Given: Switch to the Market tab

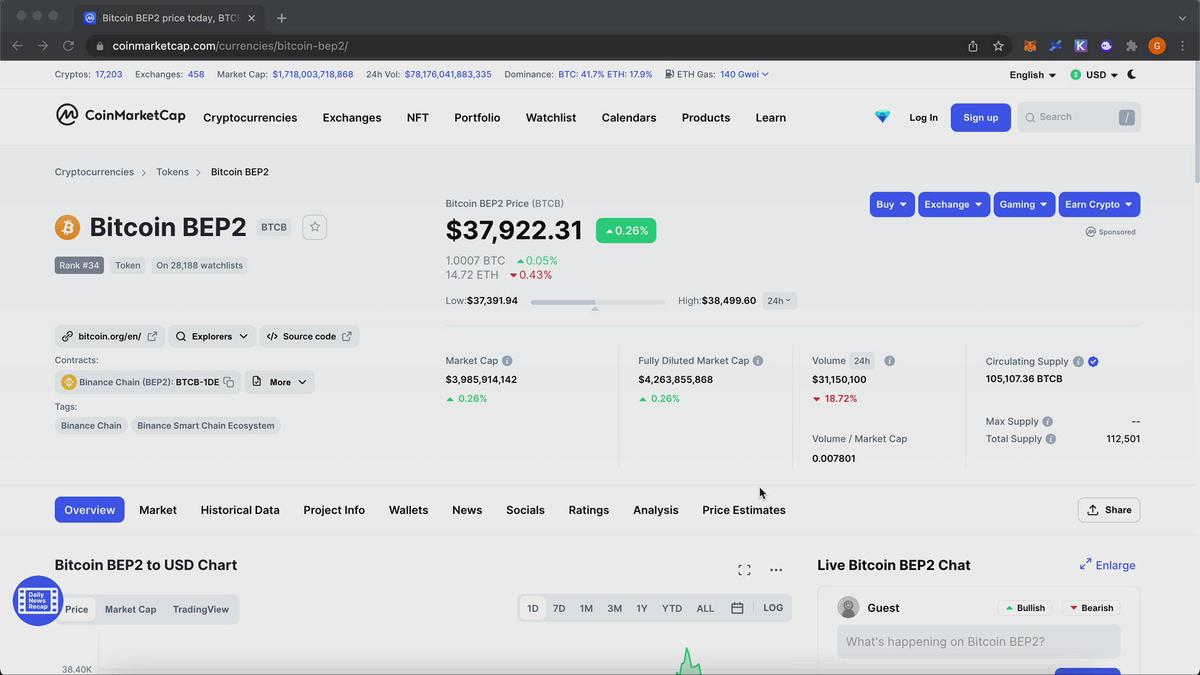Looking at the screenshot, I should 158,510.
